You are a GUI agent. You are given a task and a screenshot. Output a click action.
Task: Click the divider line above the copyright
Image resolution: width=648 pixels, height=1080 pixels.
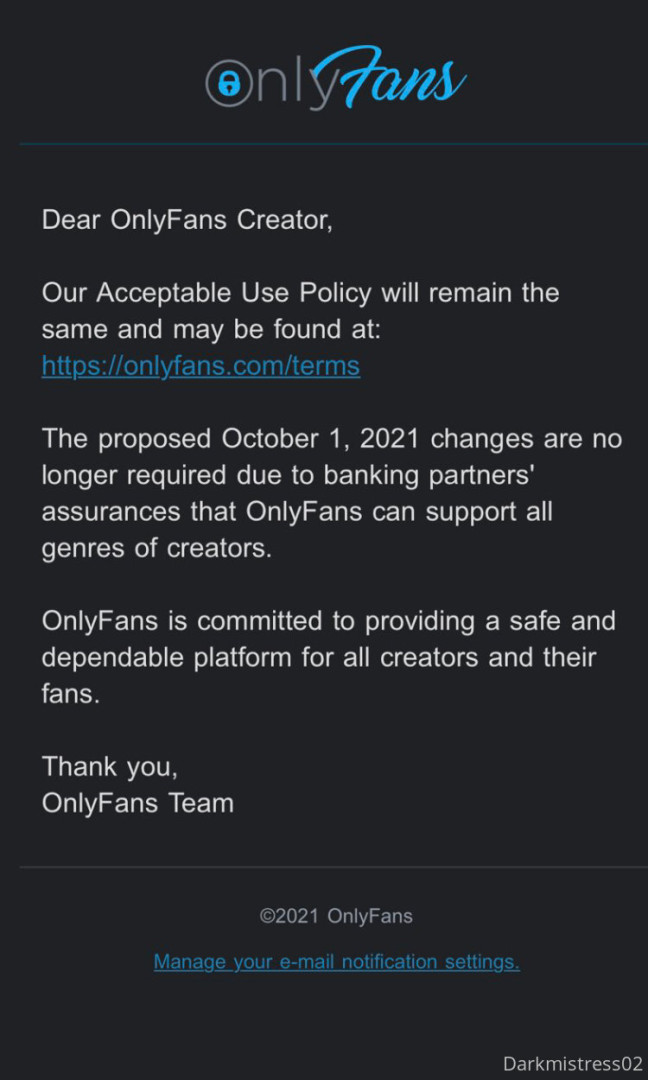[334, 867]
